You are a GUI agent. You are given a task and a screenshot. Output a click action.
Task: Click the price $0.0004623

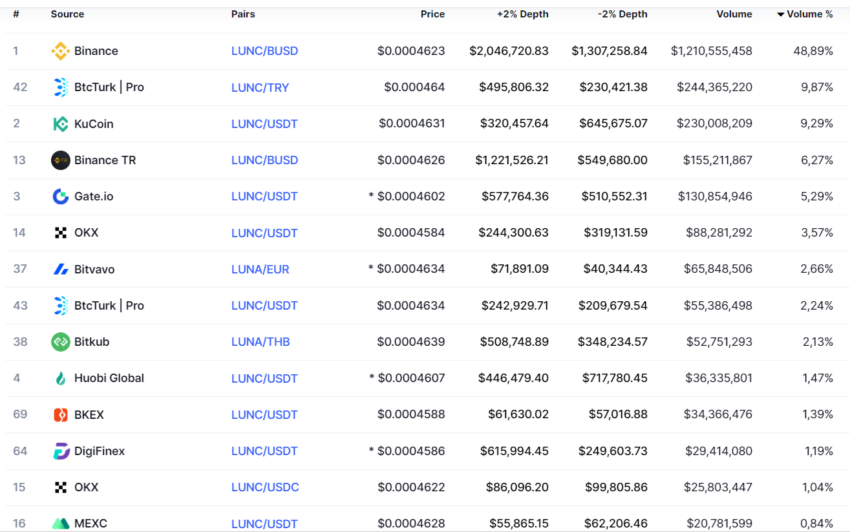[411, 51]
